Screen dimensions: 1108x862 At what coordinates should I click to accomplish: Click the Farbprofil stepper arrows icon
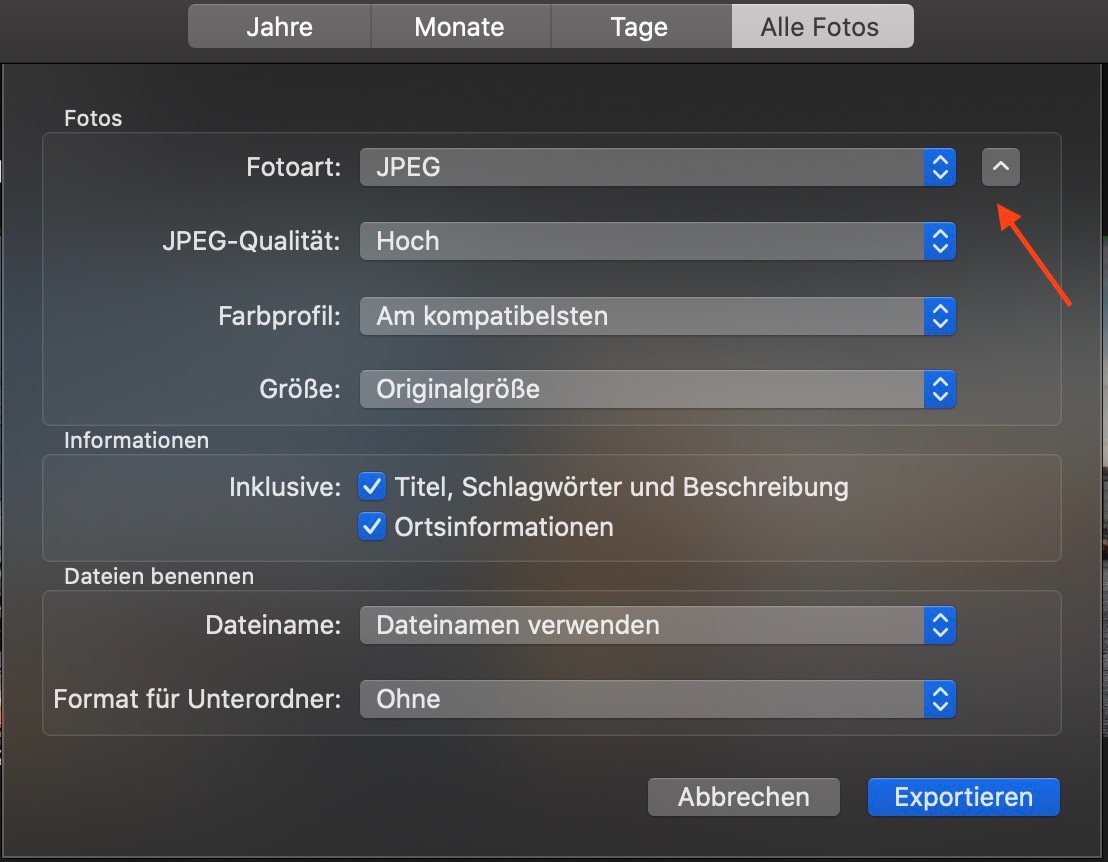939,316
